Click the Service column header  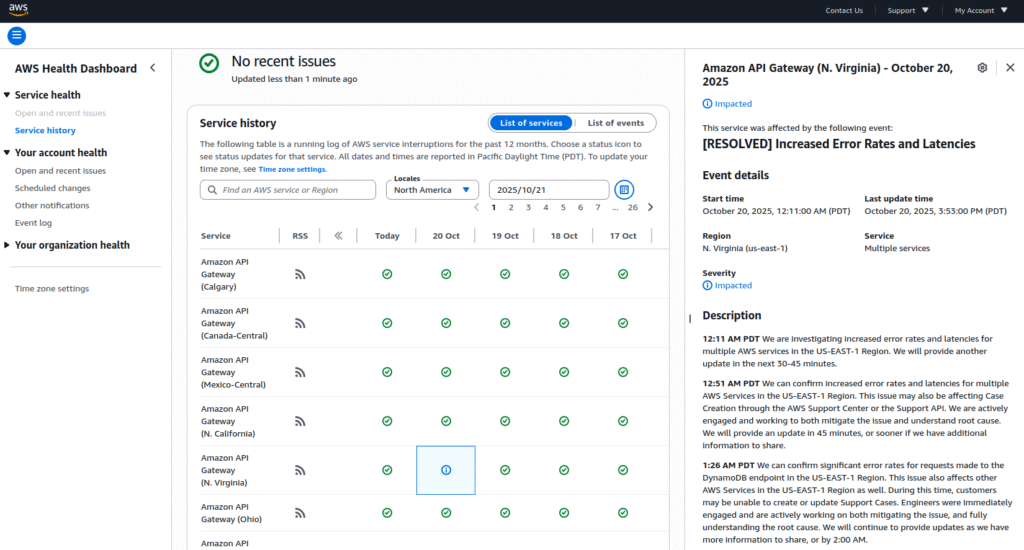[216, 236]
